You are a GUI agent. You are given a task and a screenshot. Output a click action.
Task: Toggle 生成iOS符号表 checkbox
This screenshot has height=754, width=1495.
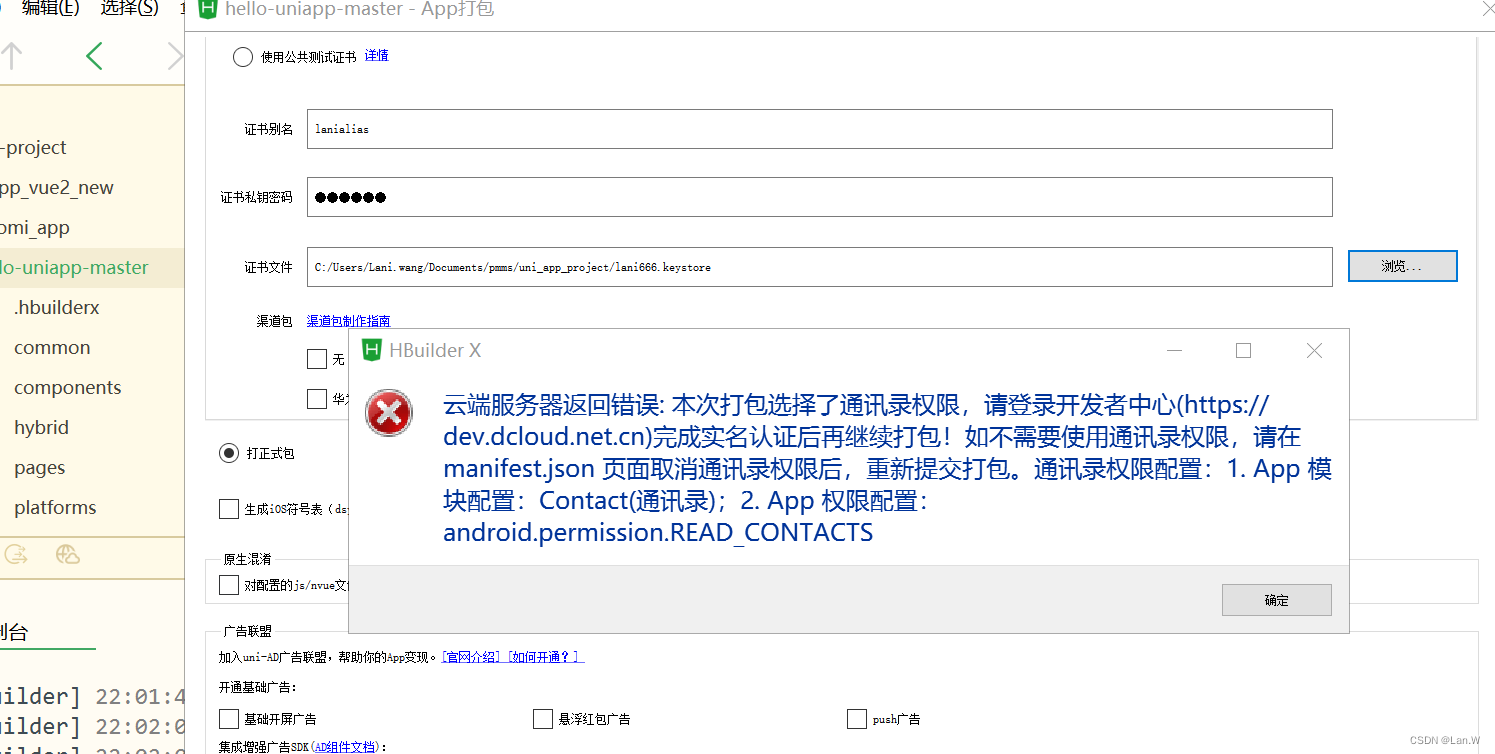[x=229, y=509]
